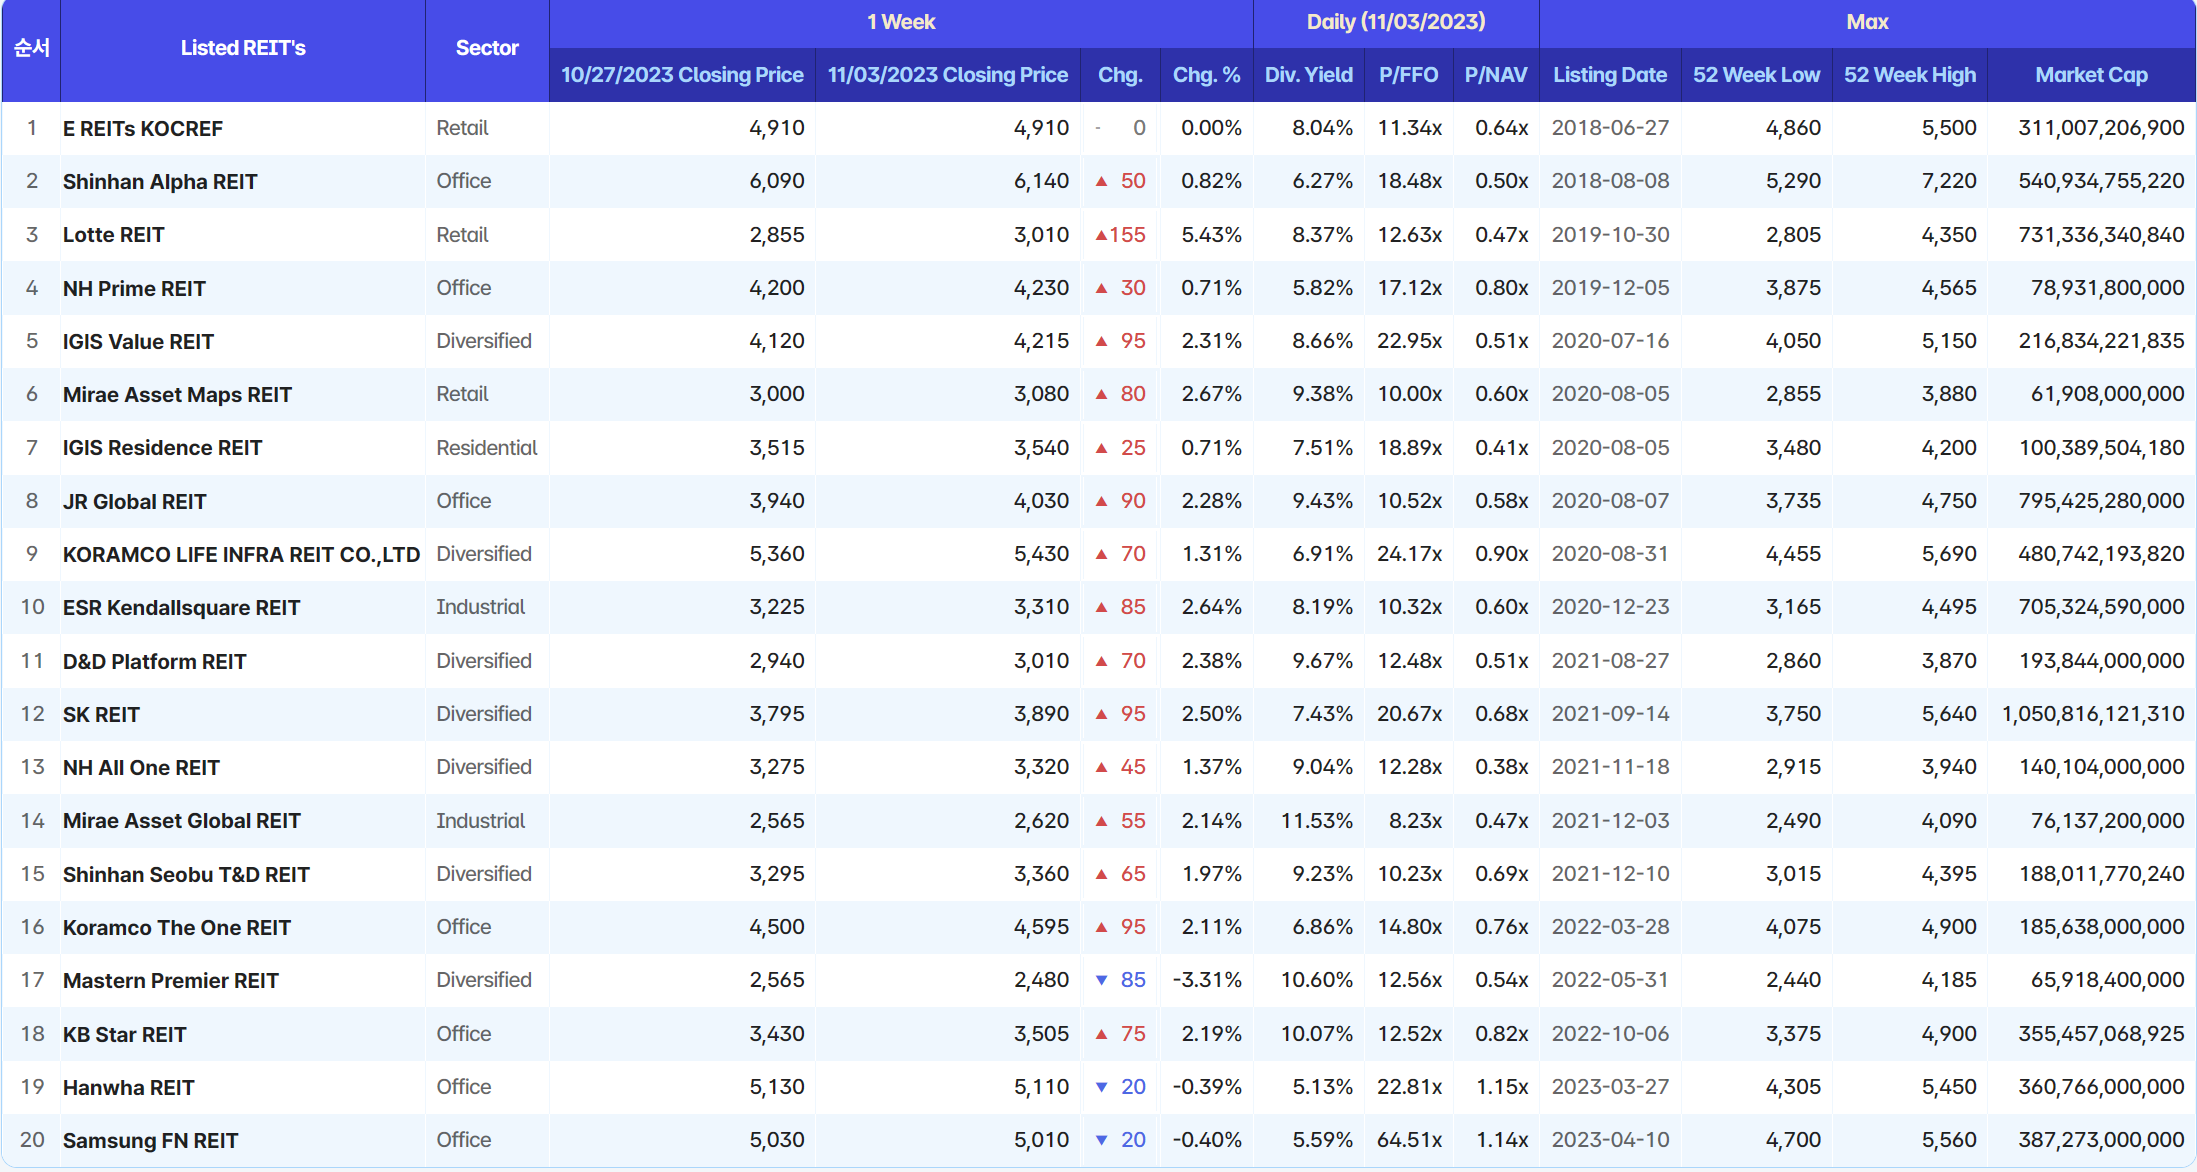Select the IGIS Value REIT name
The height and width of the screenshot is (1172, 2197).
coord(138,342)
